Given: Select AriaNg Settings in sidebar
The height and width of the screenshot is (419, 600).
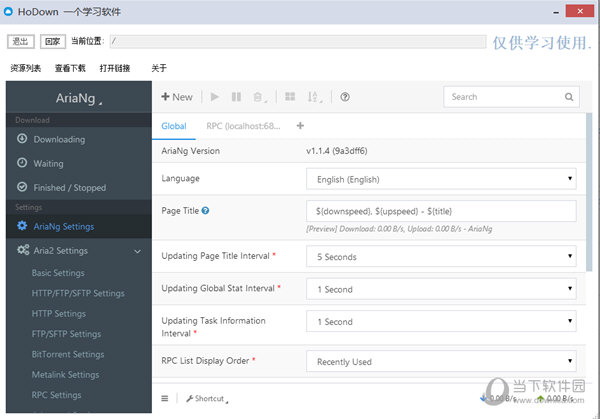Looking at the screenshot, I should [x=79, y=227].
